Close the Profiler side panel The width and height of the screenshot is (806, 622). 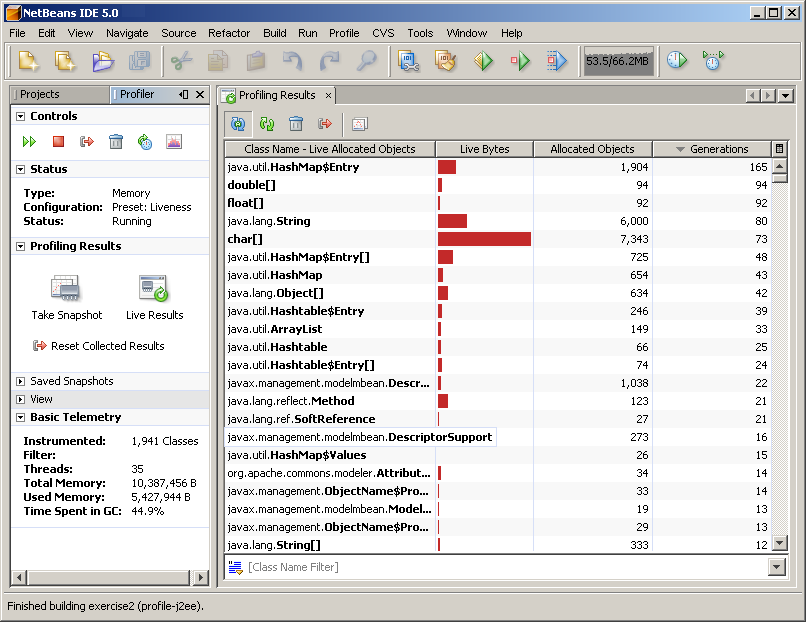(200, 94)
